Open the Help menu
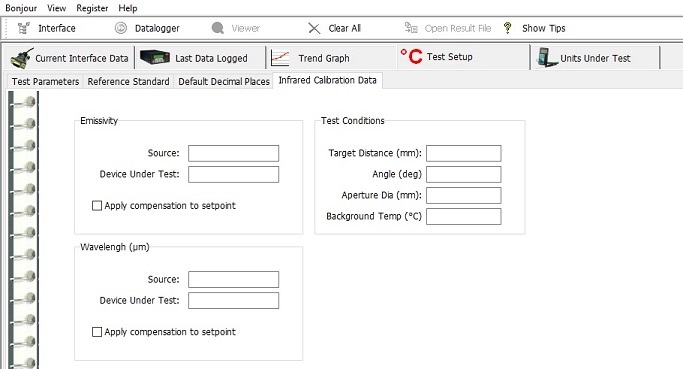This screenshot has width=683, height=369. click(128, 8)
